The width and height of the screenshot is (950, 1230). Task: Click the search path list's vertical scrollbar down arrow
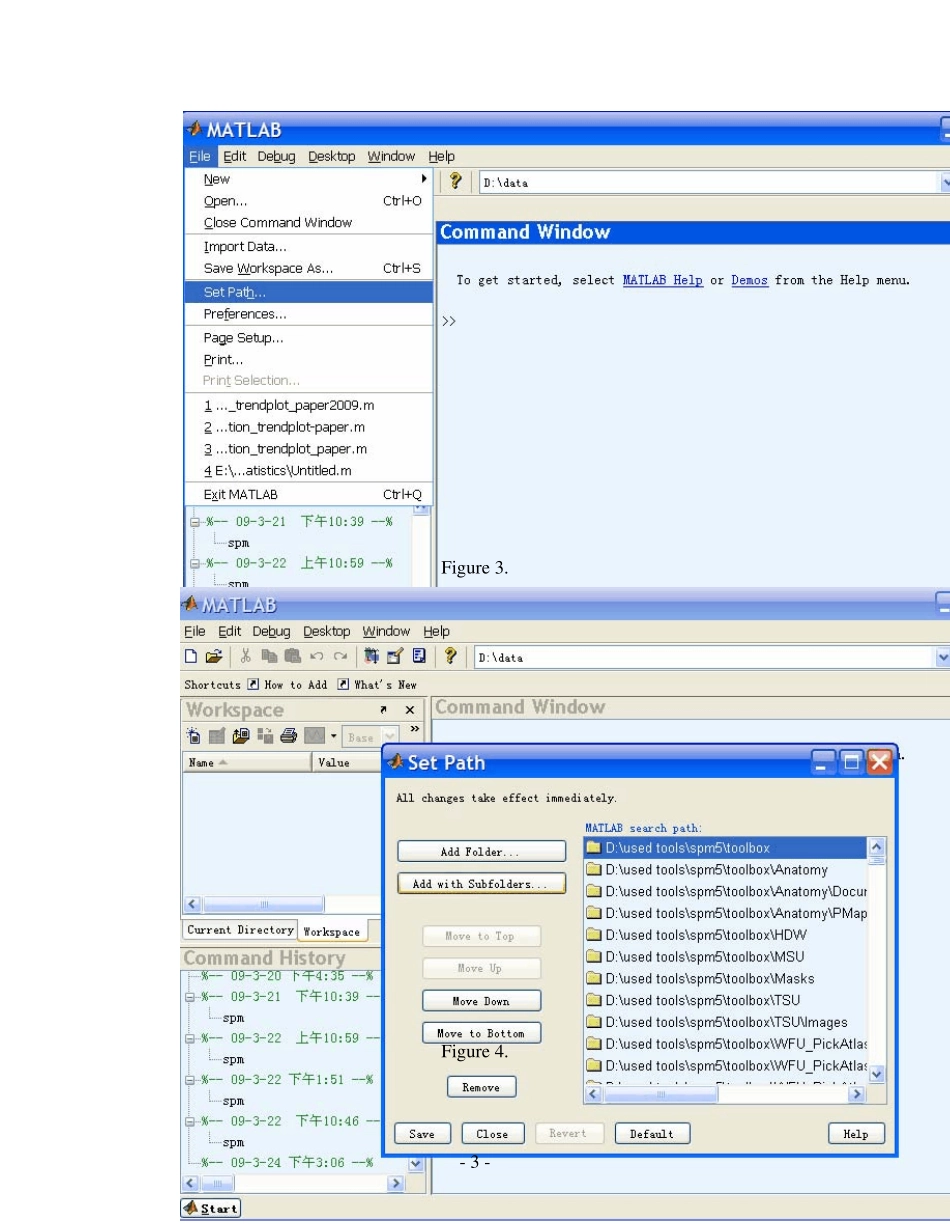pos(877,1073)
